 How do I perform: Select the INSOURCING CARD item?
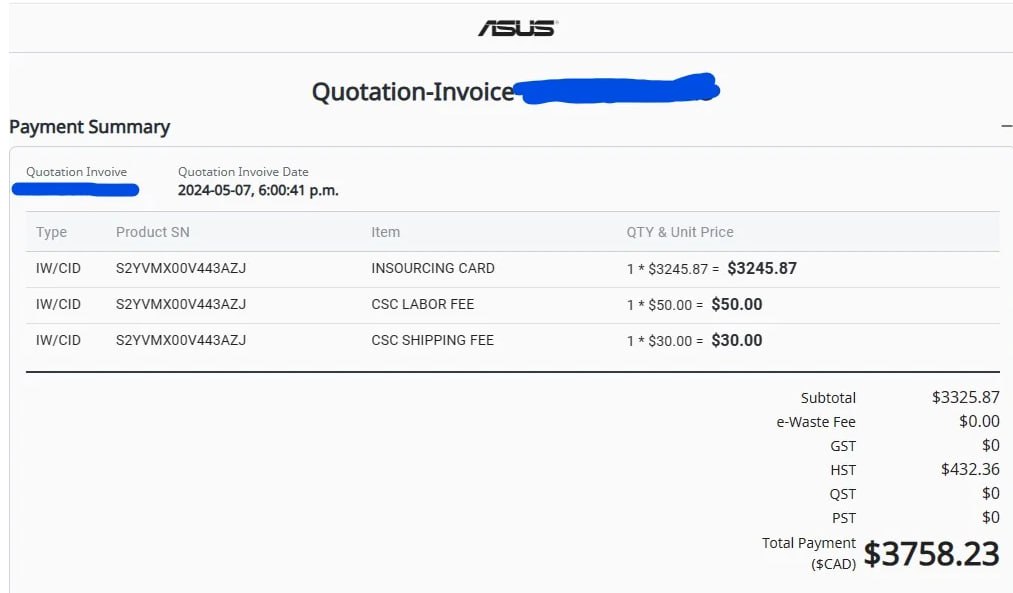[x=433, y=268]
